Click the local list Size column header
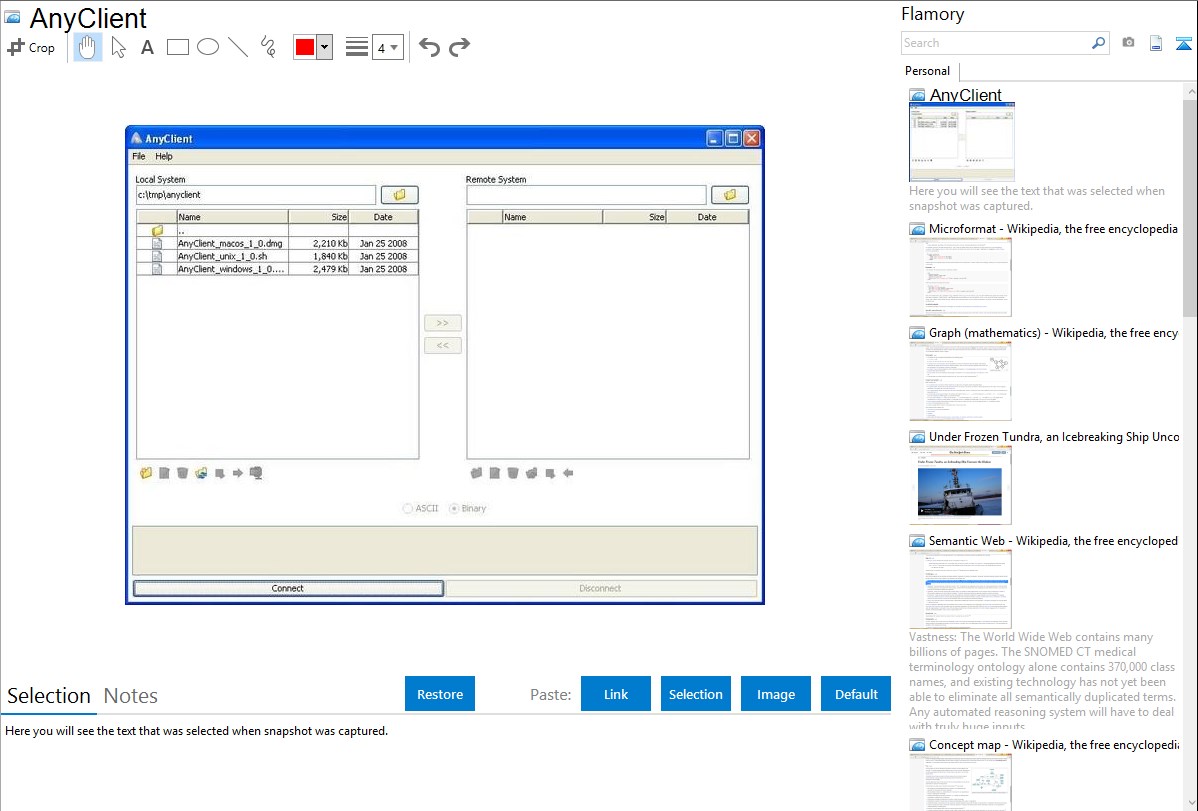The image size is (1198, 811). (319, 217)
